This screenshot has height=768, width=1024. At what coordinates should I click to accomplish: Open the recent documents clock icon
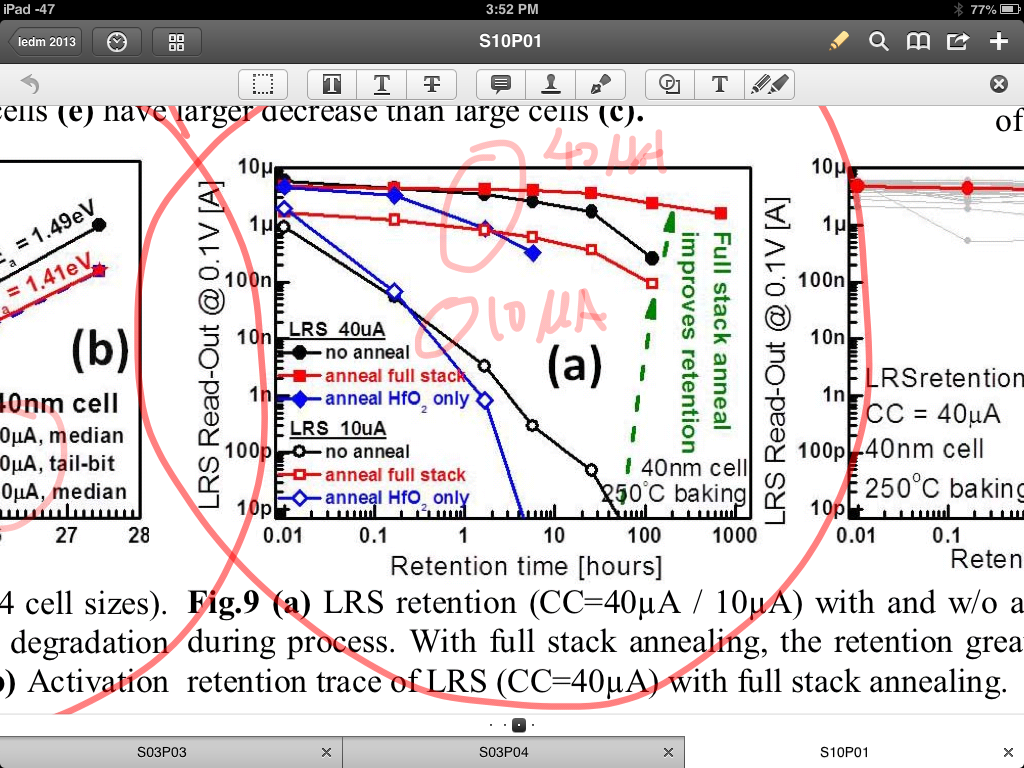click(117, 42)
